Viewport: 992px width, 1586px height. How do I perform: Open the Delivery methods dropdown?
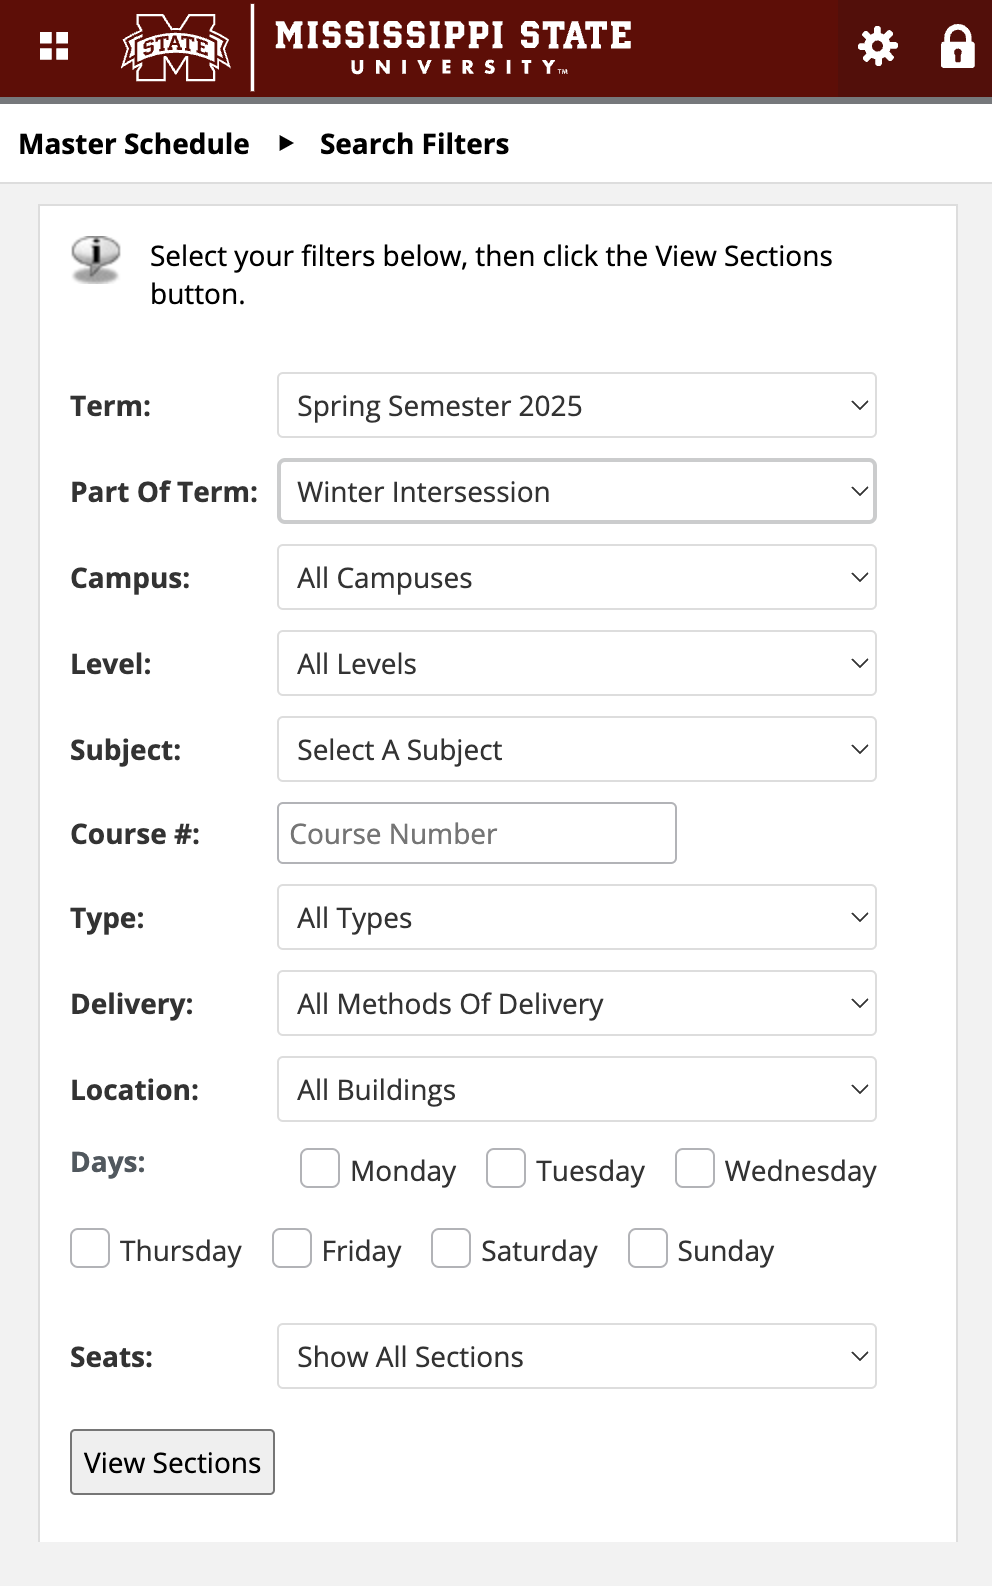[x=577, y=1004]
